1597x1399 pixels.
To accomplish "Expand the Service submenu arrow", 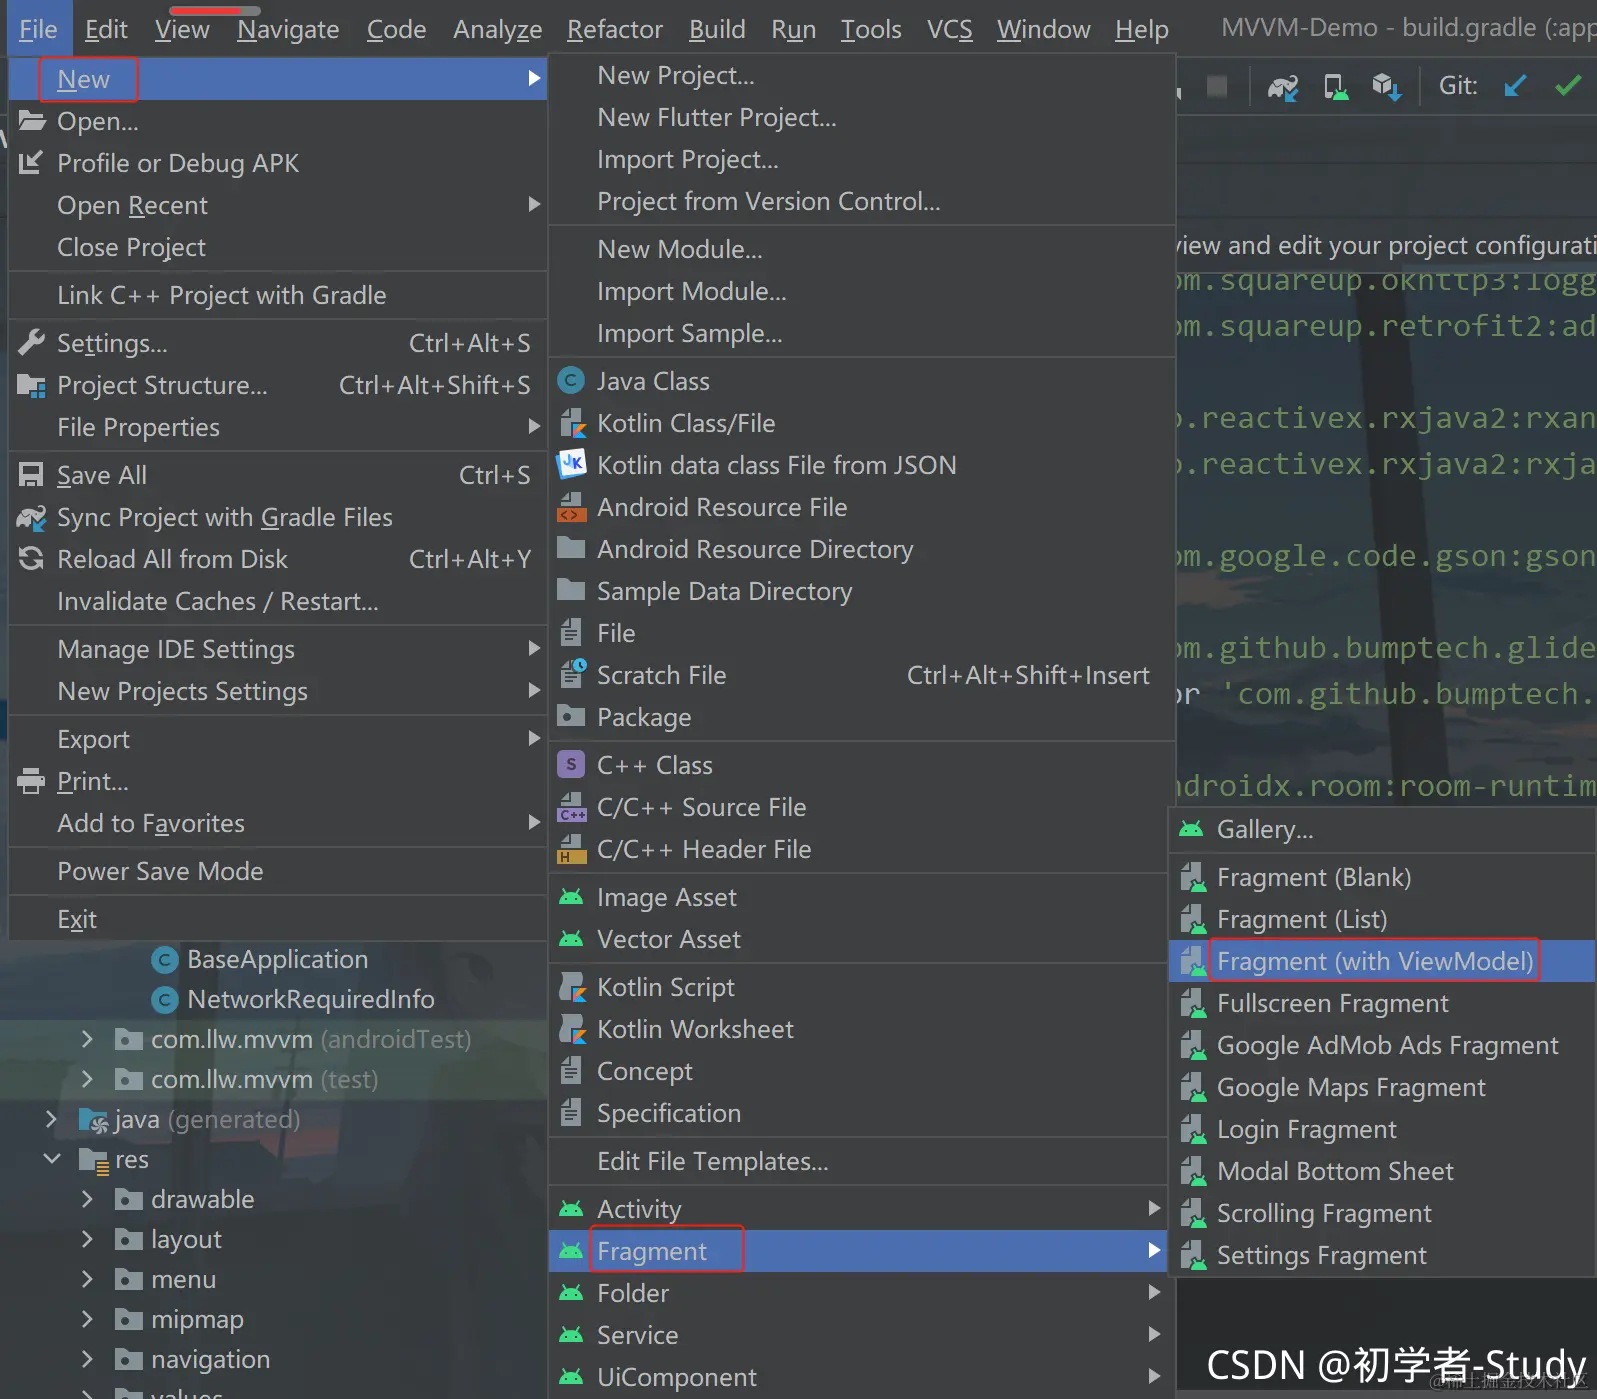I will (1154, 1334).
